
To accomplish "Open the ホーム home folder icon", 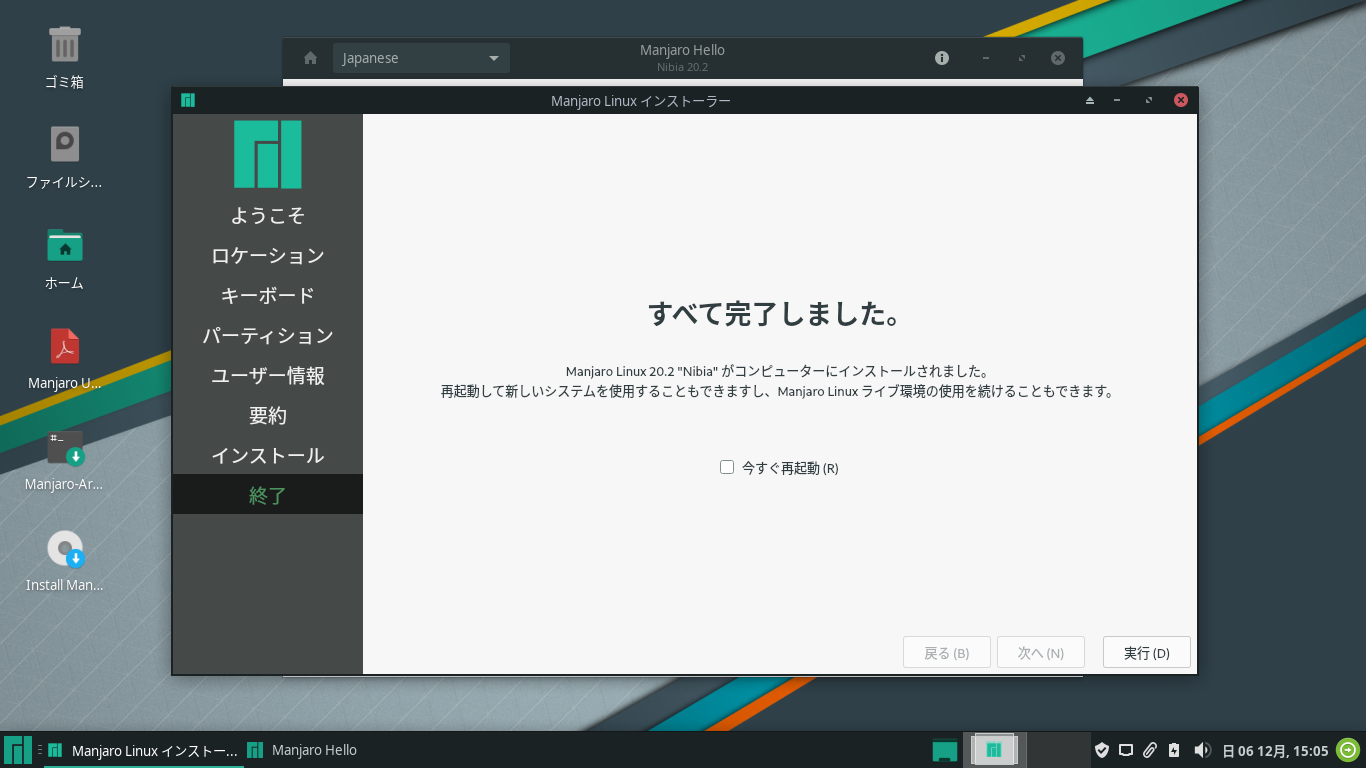I will pos(64,245).
